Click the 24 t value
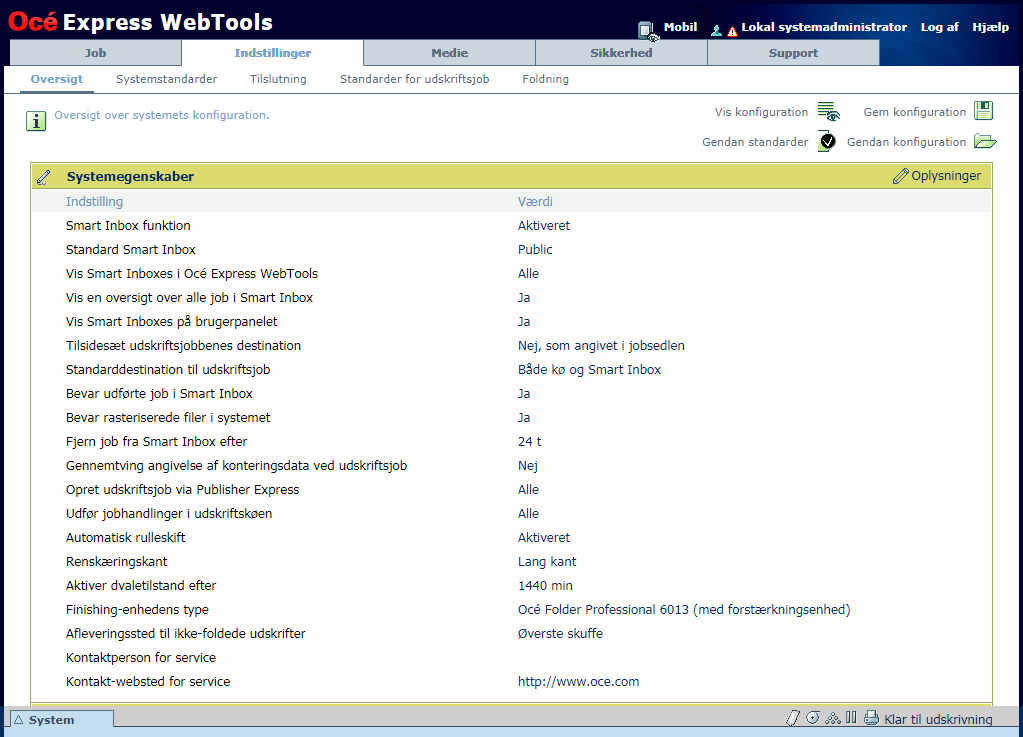The image size is (1023, 737). coord(530,442)
